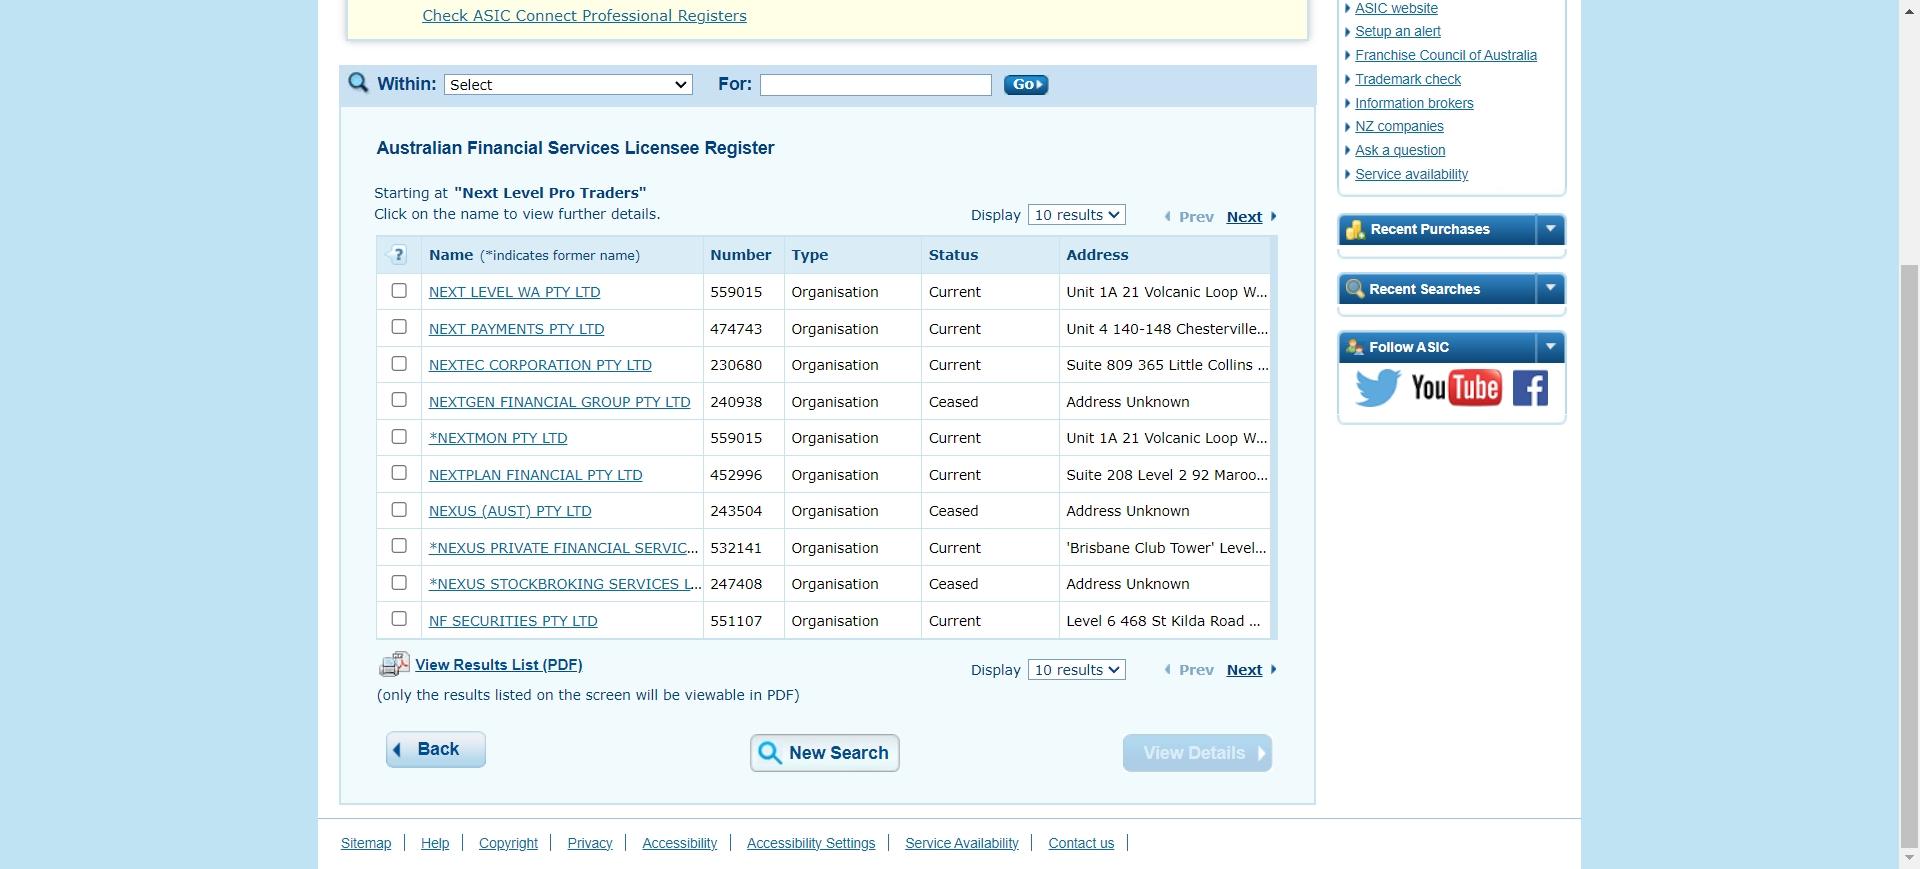Open the Sitemap footer link
Screen dimensions: 1920x869
coord(366,843)
